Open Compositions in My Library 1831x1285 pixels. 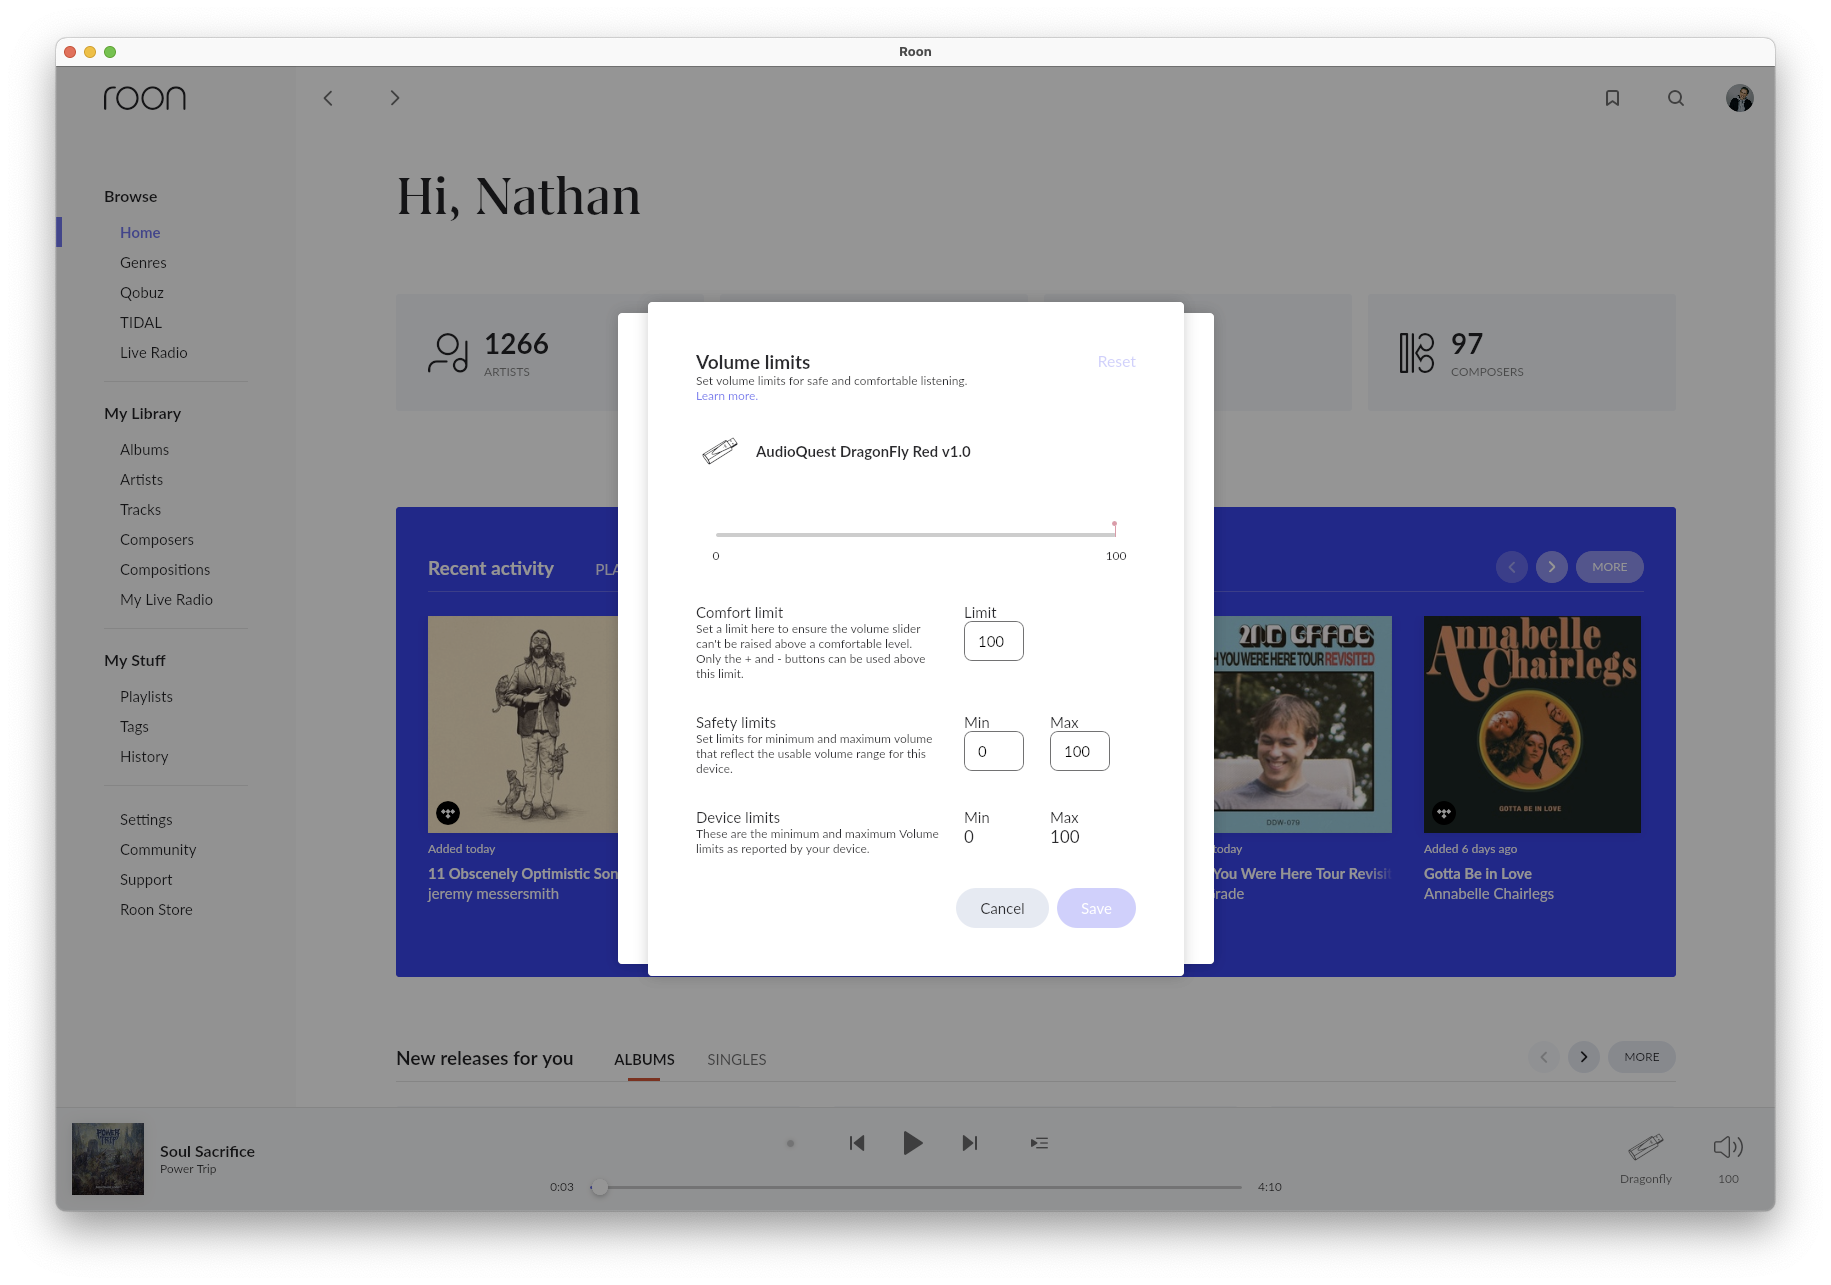point(165,569)
